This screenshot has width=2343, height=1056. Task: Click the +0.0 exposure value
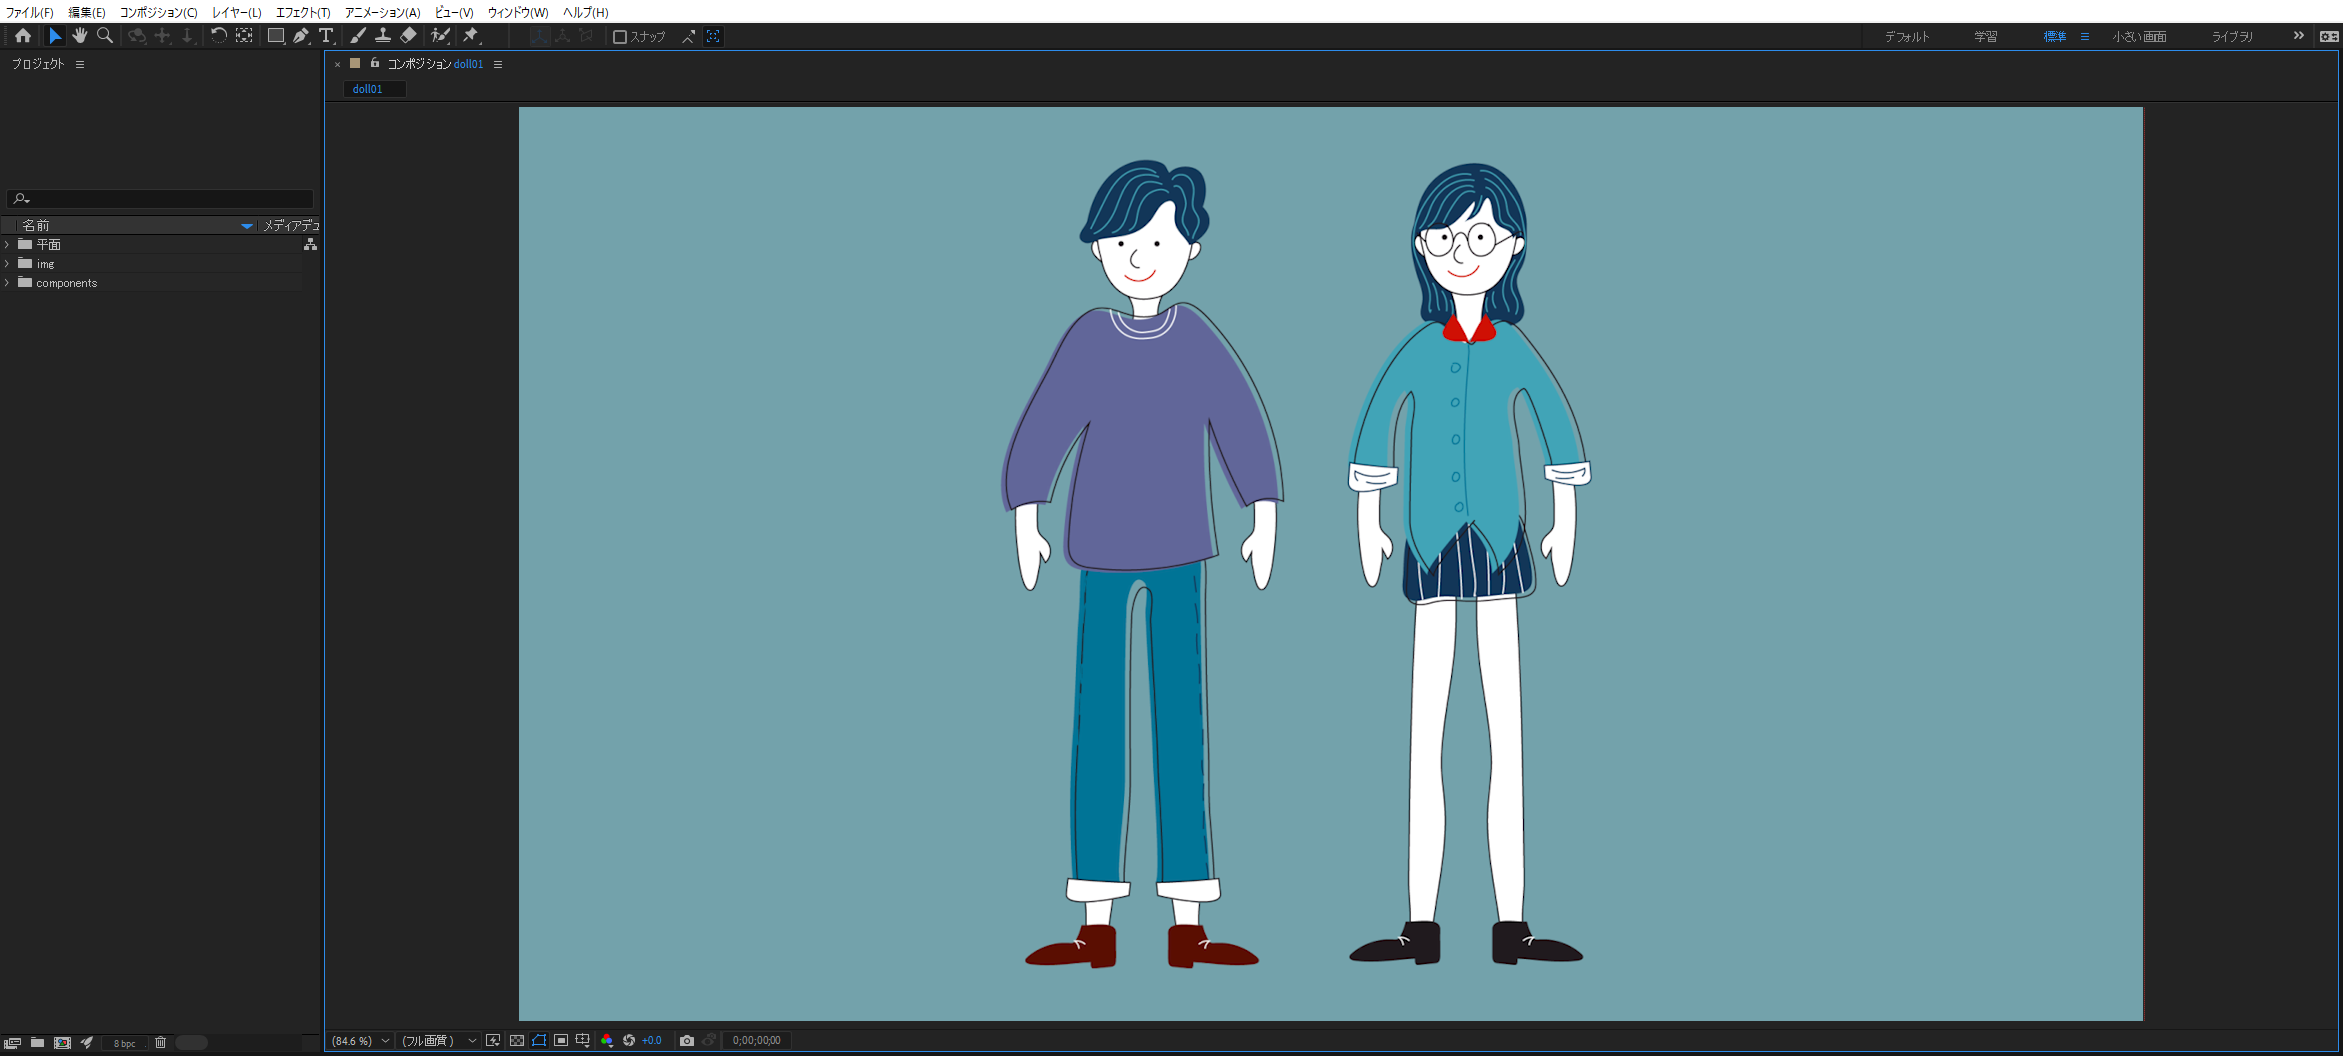(x=652, y=1040)
